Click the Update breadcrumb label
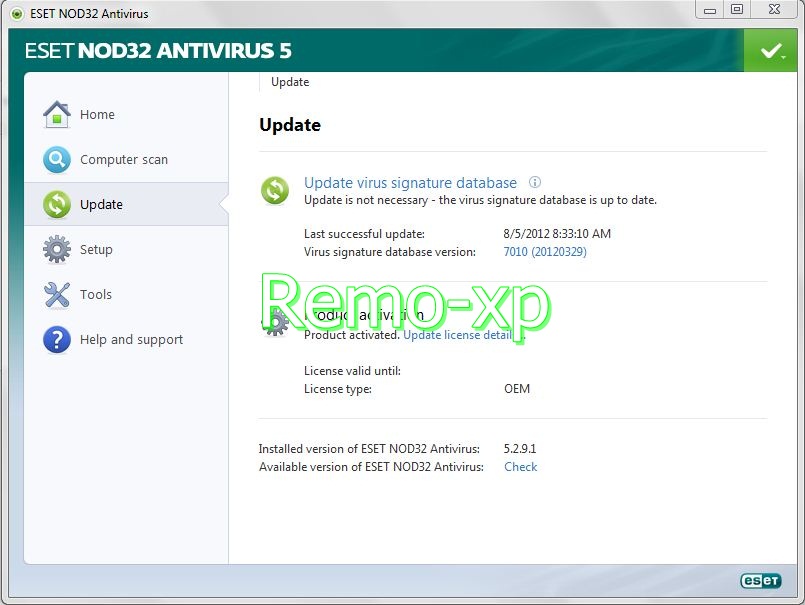Viewport: 805px width, 605px height. (x=290, y=82)
